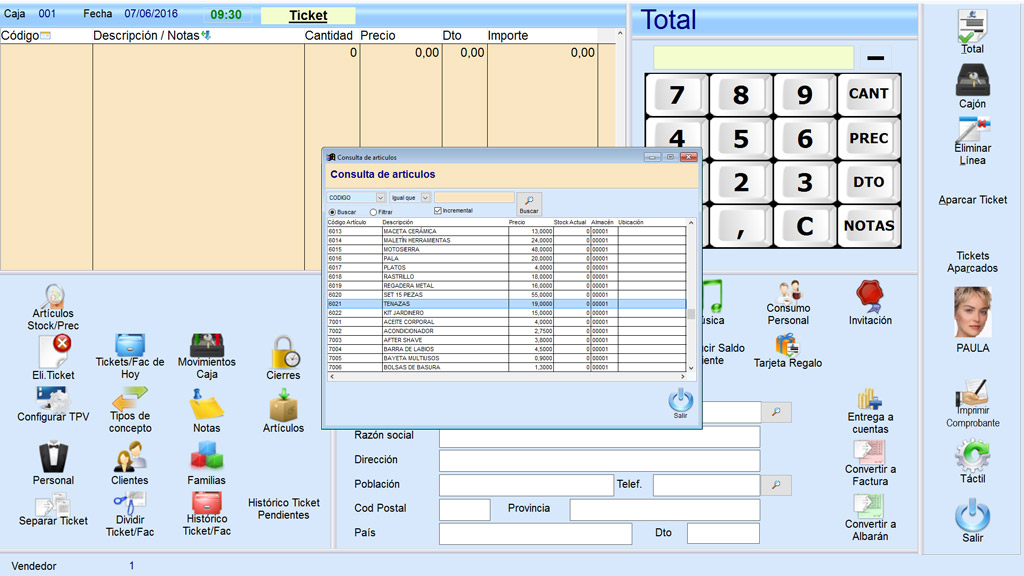
Task: Expand the CODIGO field dropdown
Action: tap(380, 198)
